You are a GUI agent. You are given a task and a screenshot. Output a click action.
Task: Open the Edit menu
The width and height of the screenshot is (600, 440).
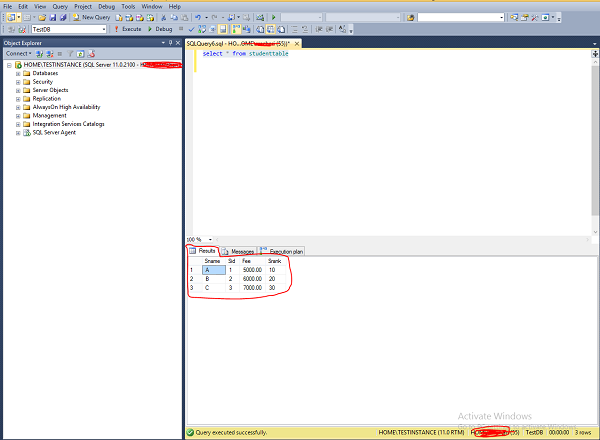(x=23, y=7)
